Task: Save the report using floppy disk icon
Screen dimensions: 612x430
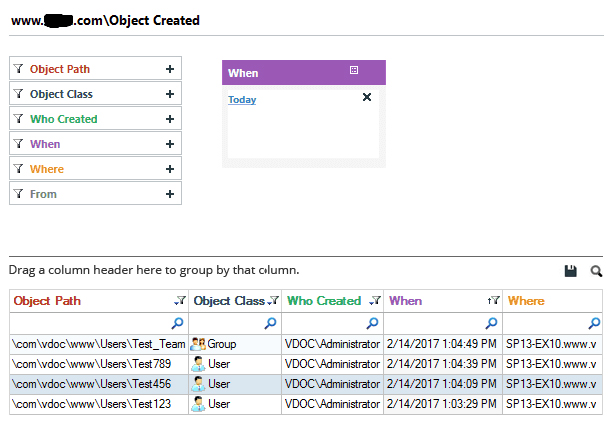Action: point(571,271)
